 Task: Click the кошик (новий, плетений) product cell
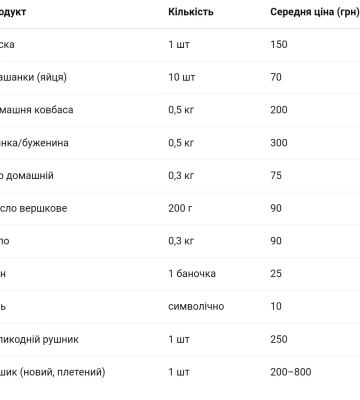pos(52,372)
